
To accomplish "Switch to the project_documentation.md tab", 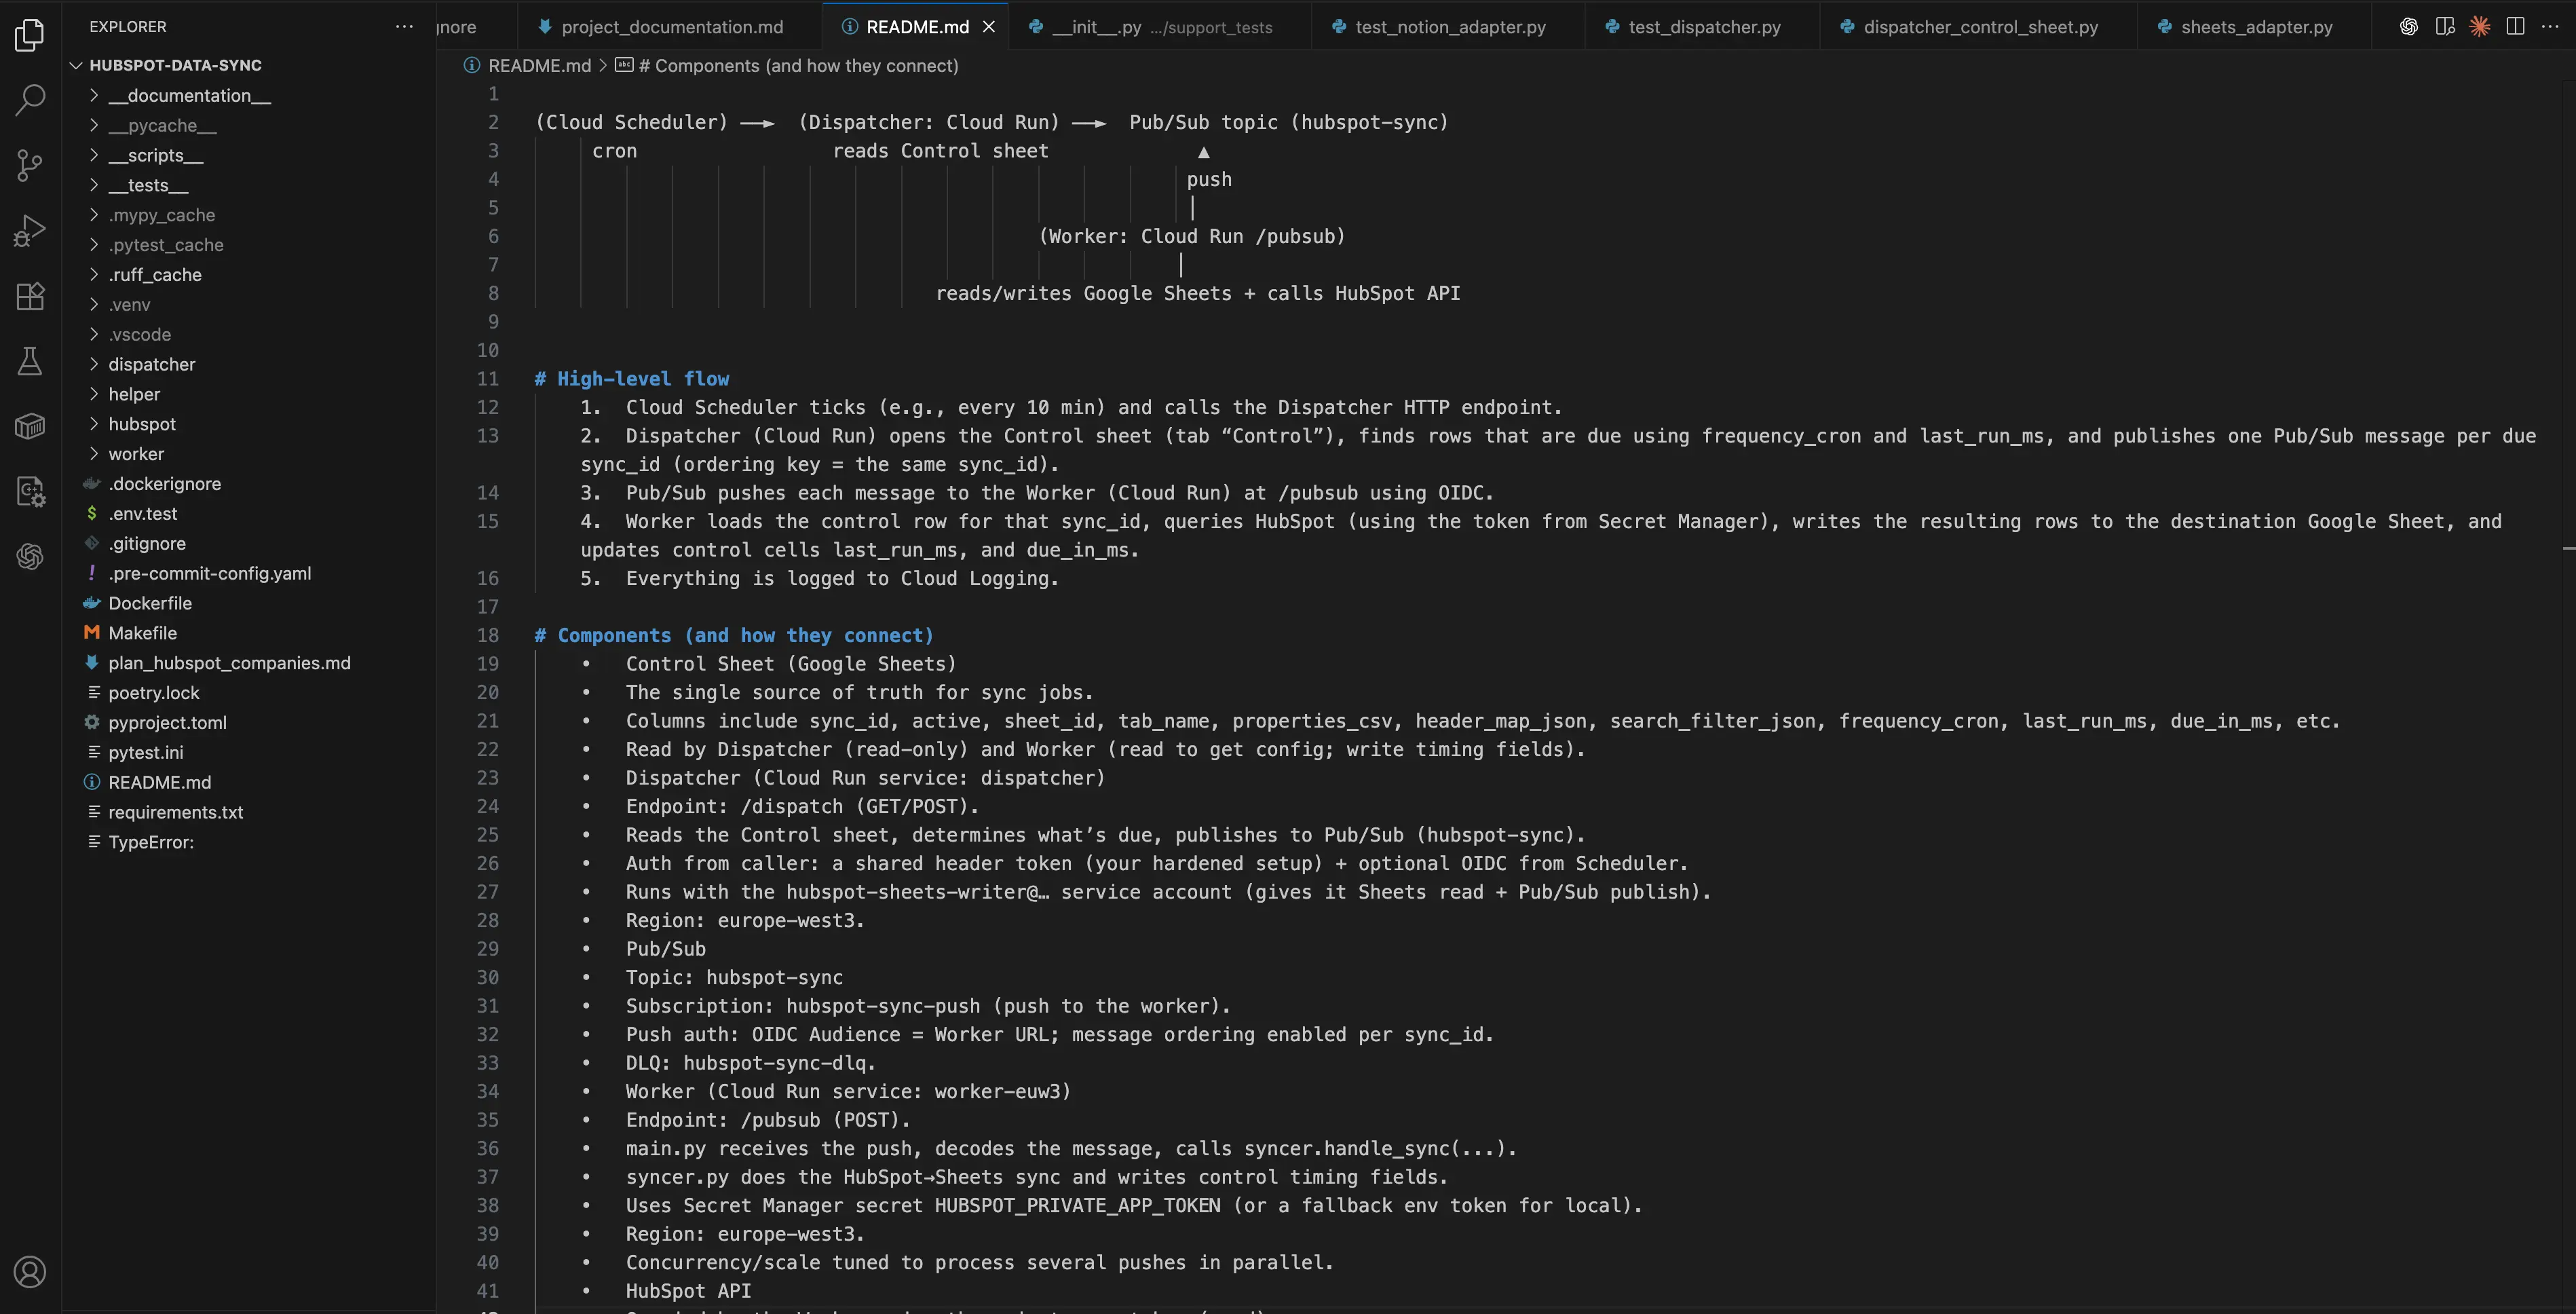I will point(671,27).
